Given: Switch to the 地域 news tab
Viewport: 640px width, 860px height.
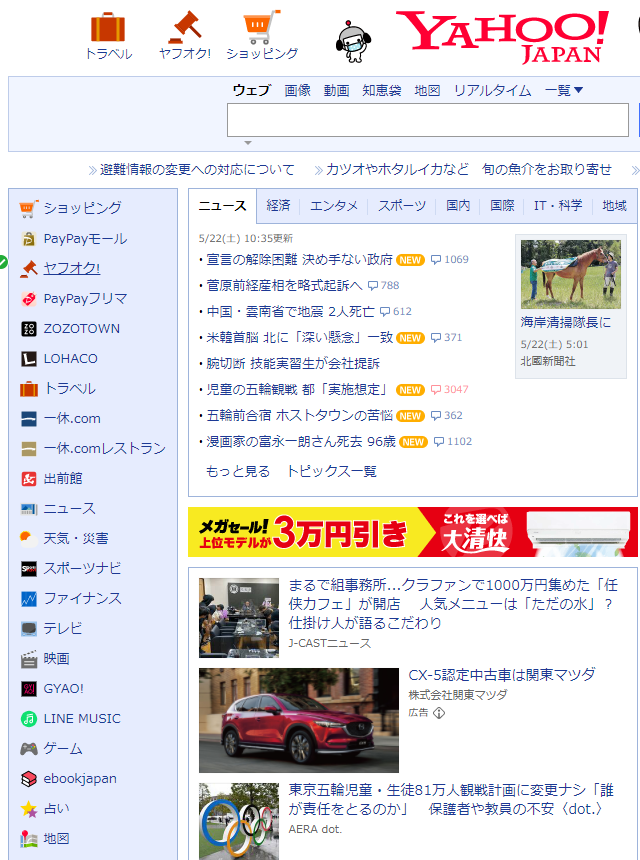Looking at the screenshot, I should coord(614,206).
